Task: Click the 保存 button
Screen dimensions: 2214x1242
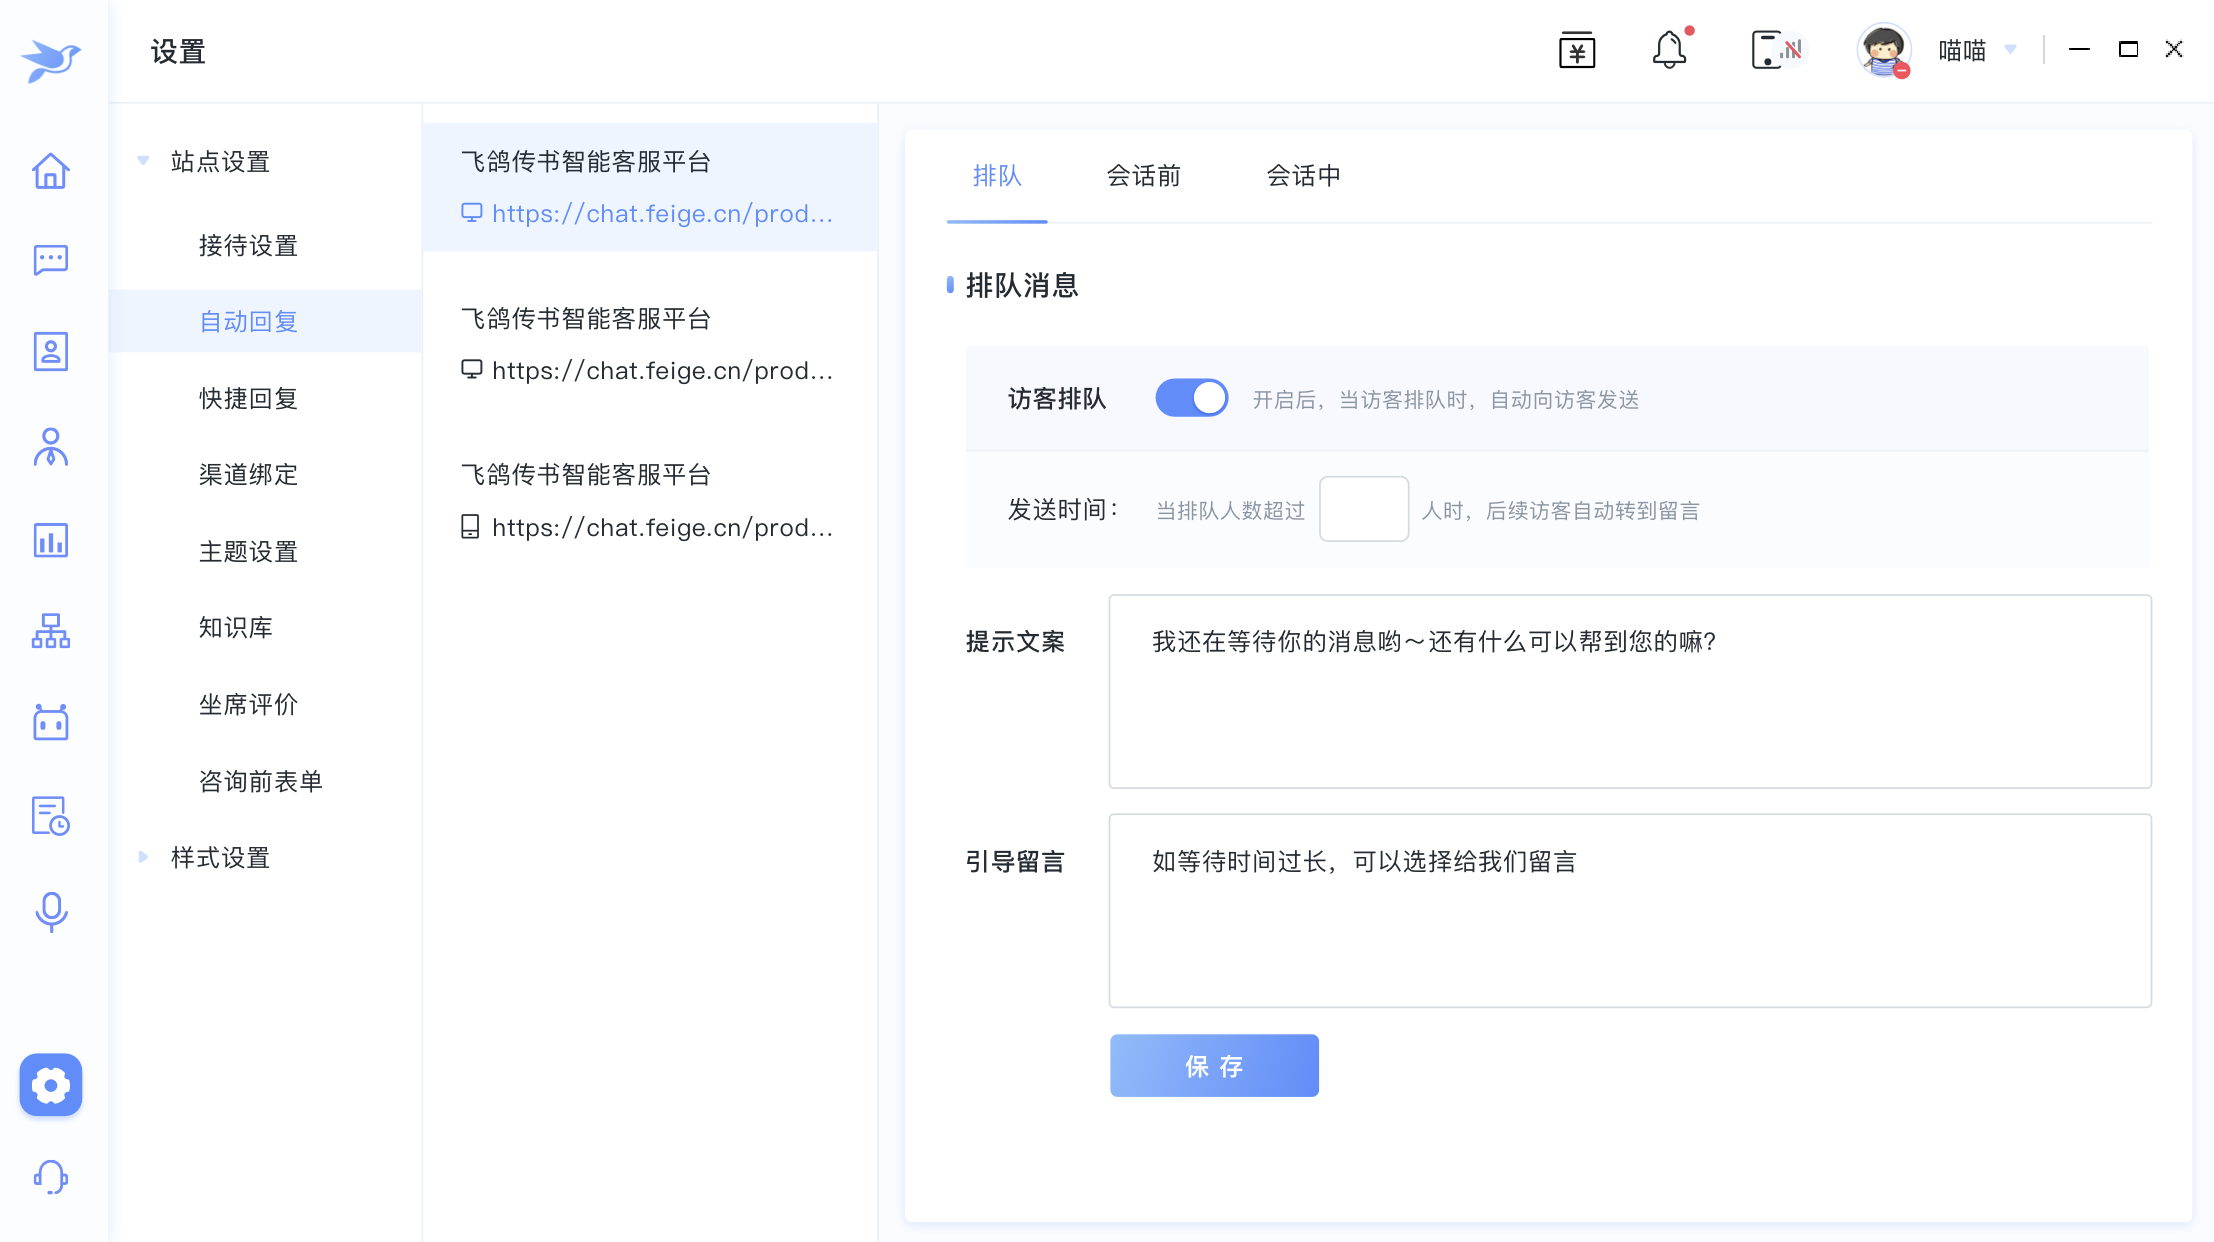Action: point(1214,1066)
